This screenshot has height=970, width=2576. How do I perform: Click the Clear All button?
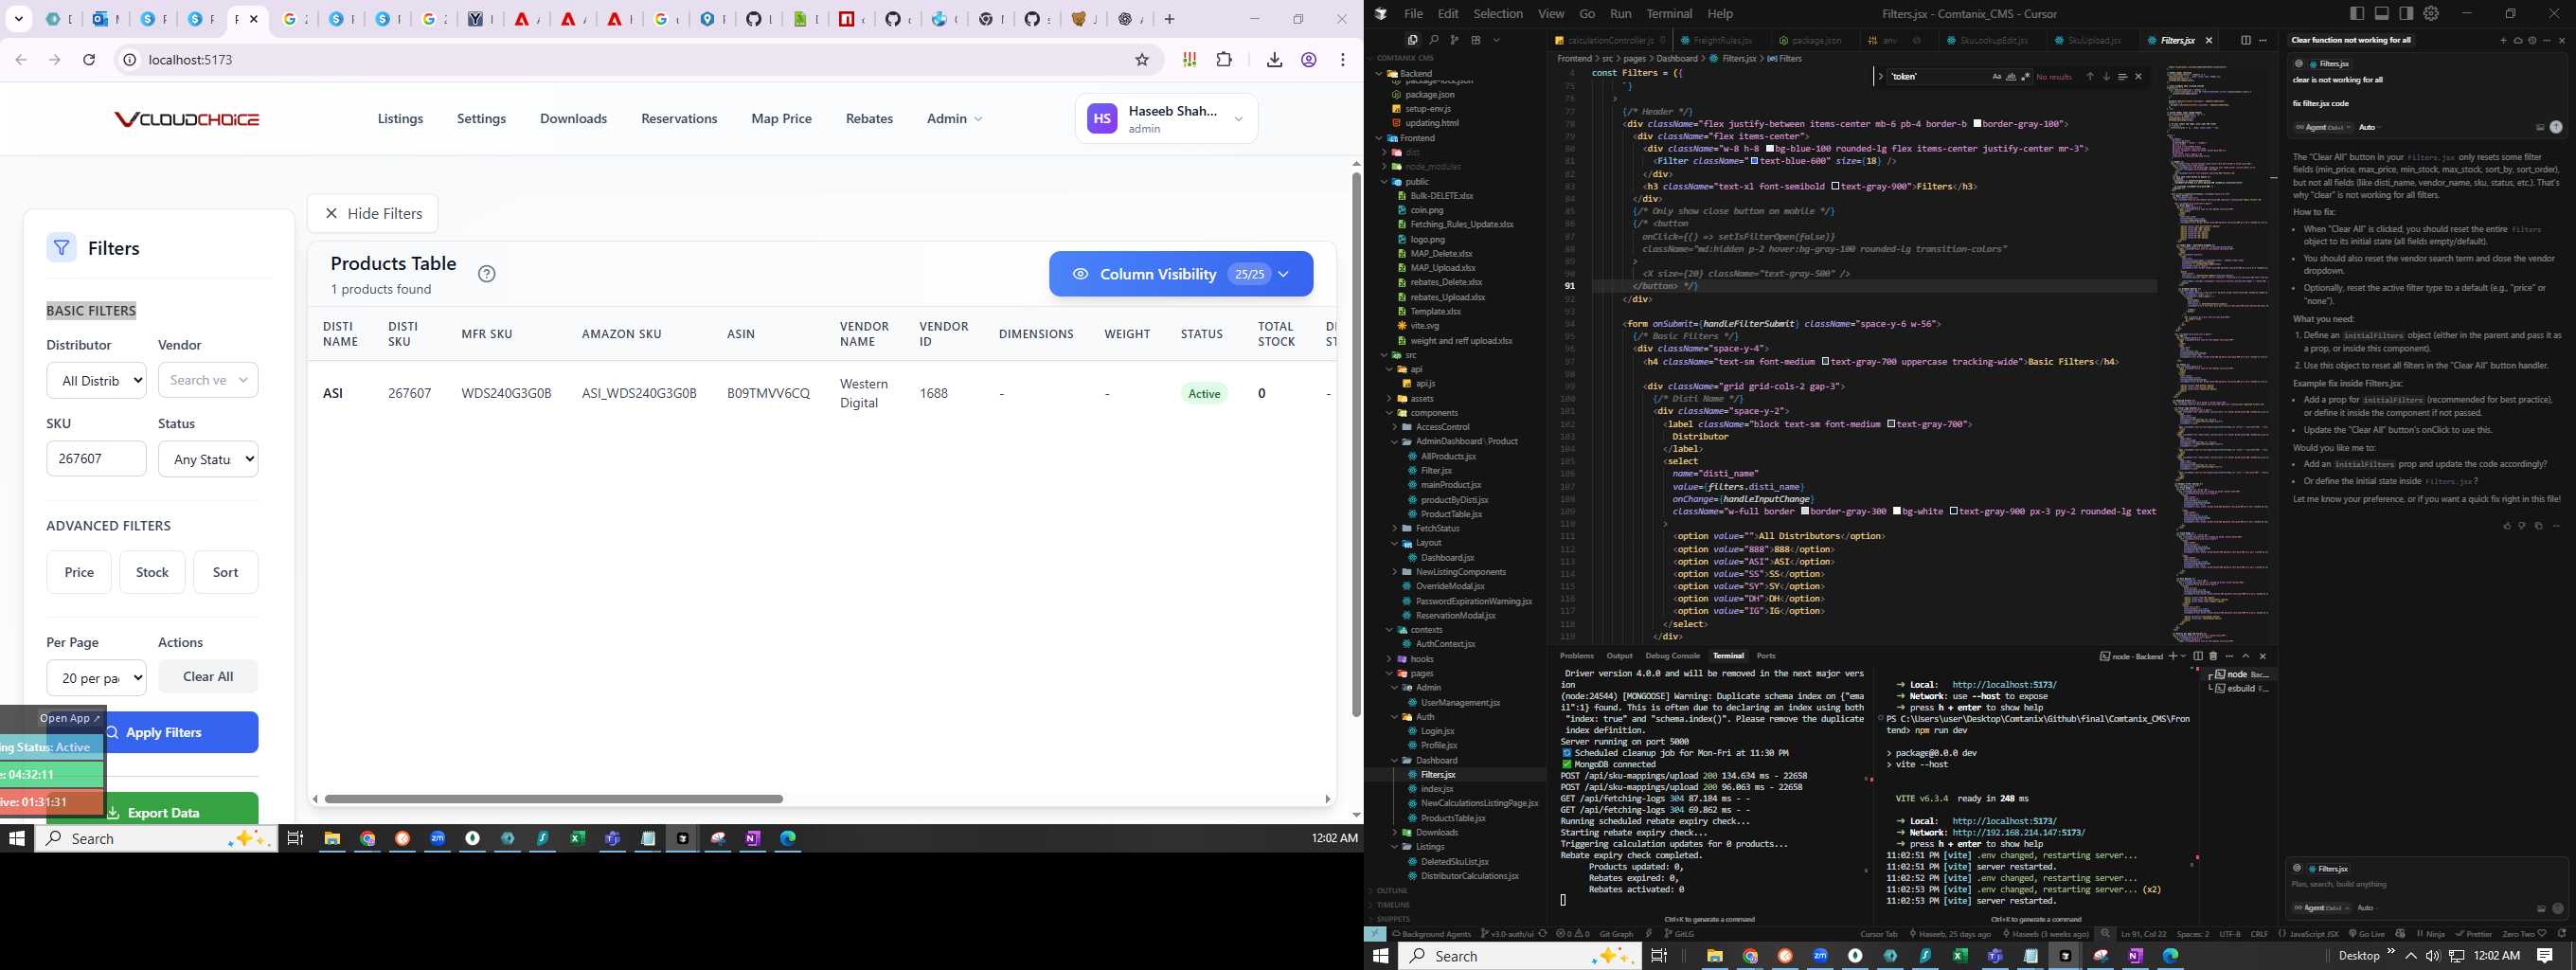208,676
